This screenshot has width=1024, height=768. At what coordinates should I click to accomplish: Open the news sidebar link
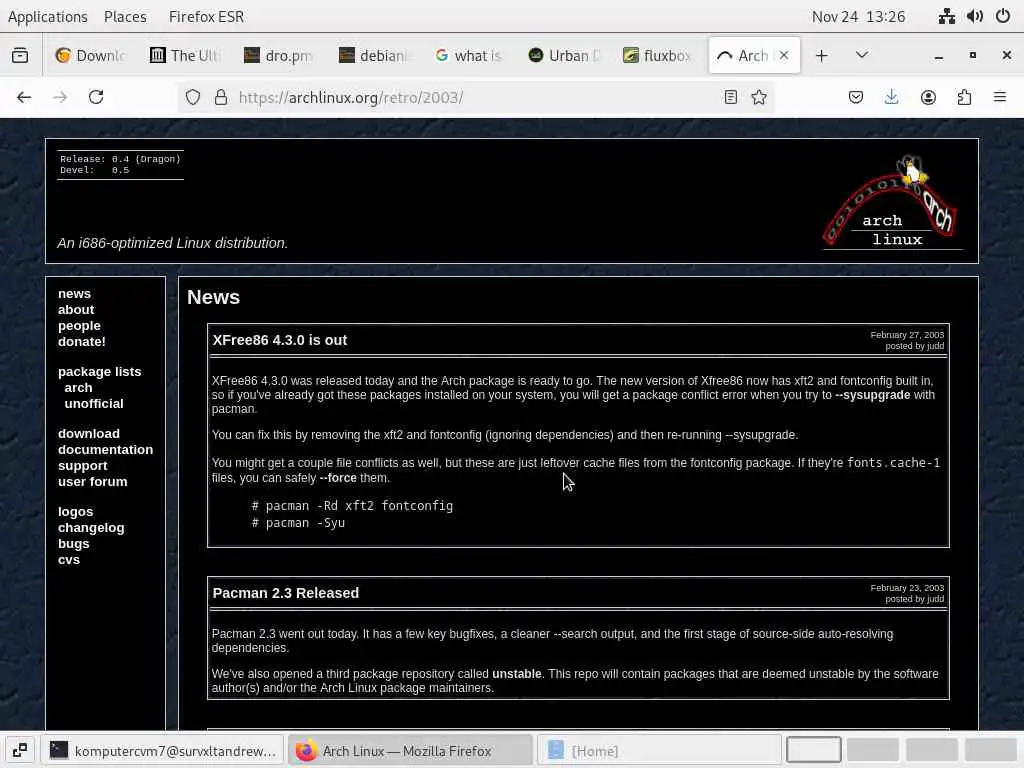point(74,294)
